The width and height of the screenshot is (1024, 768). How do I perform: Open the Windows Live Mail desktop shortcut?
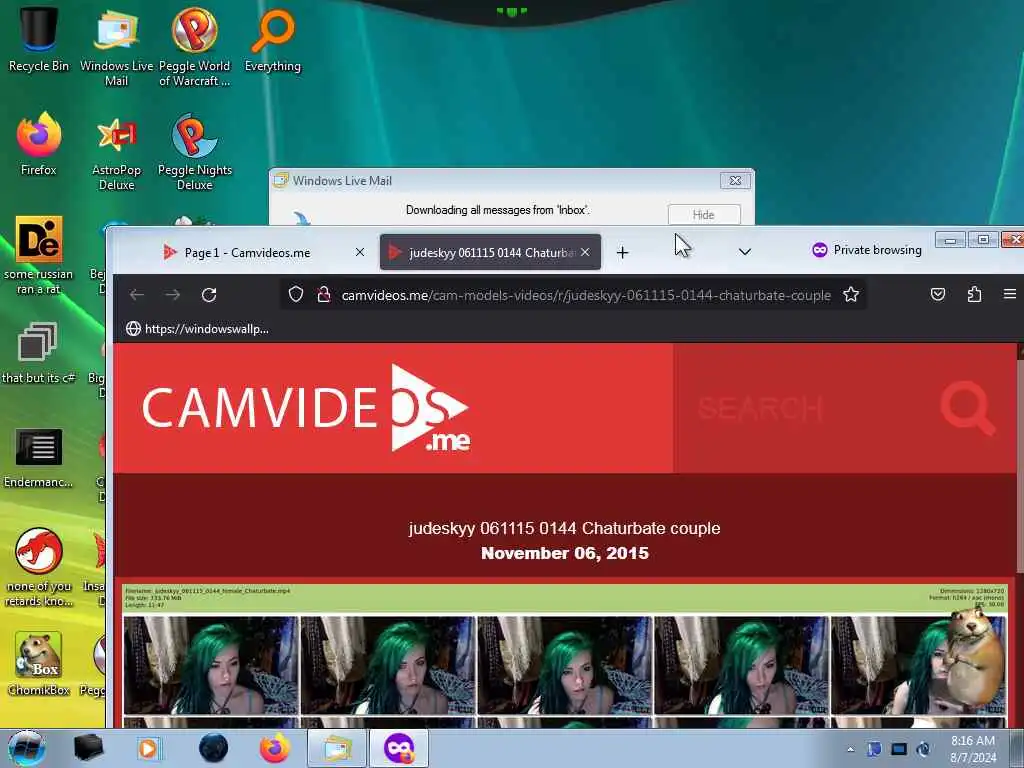pos(116,46)
